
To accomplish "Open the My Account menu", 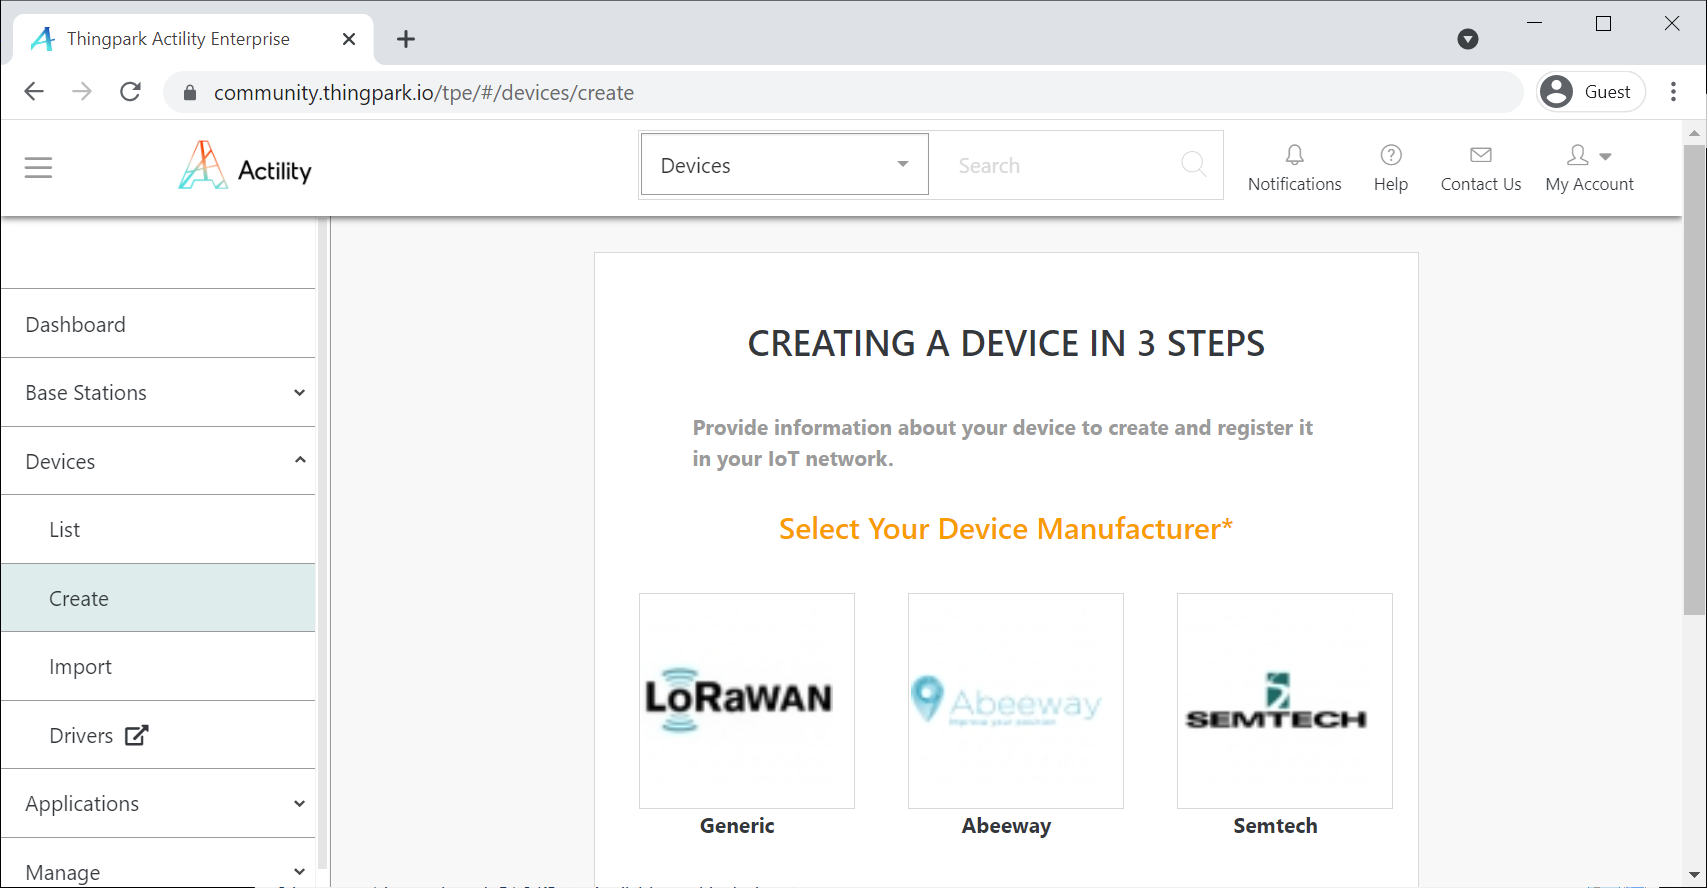I will point(1589,167).
